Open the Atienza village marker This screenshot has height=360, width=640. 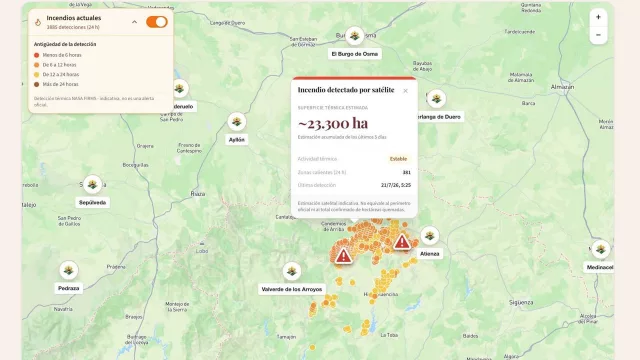coord(429,236)
